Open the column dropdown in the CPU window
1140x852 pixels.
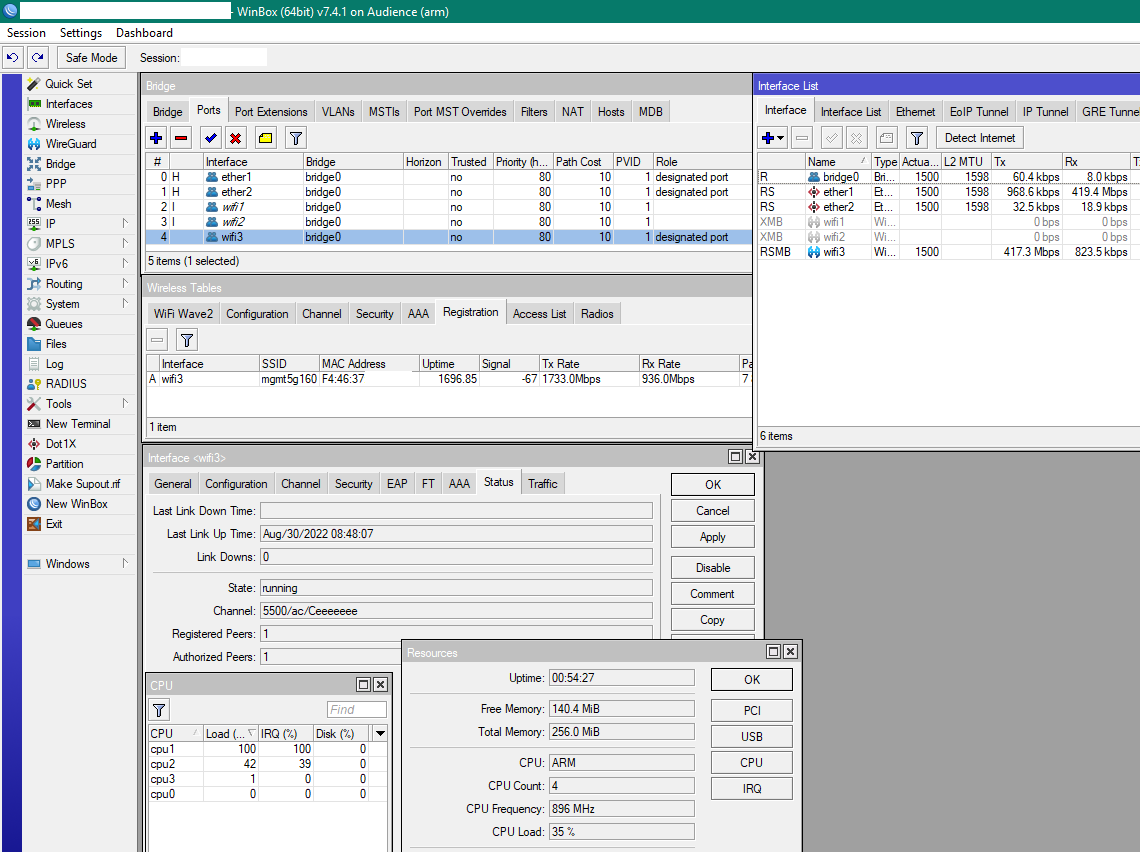380,734
